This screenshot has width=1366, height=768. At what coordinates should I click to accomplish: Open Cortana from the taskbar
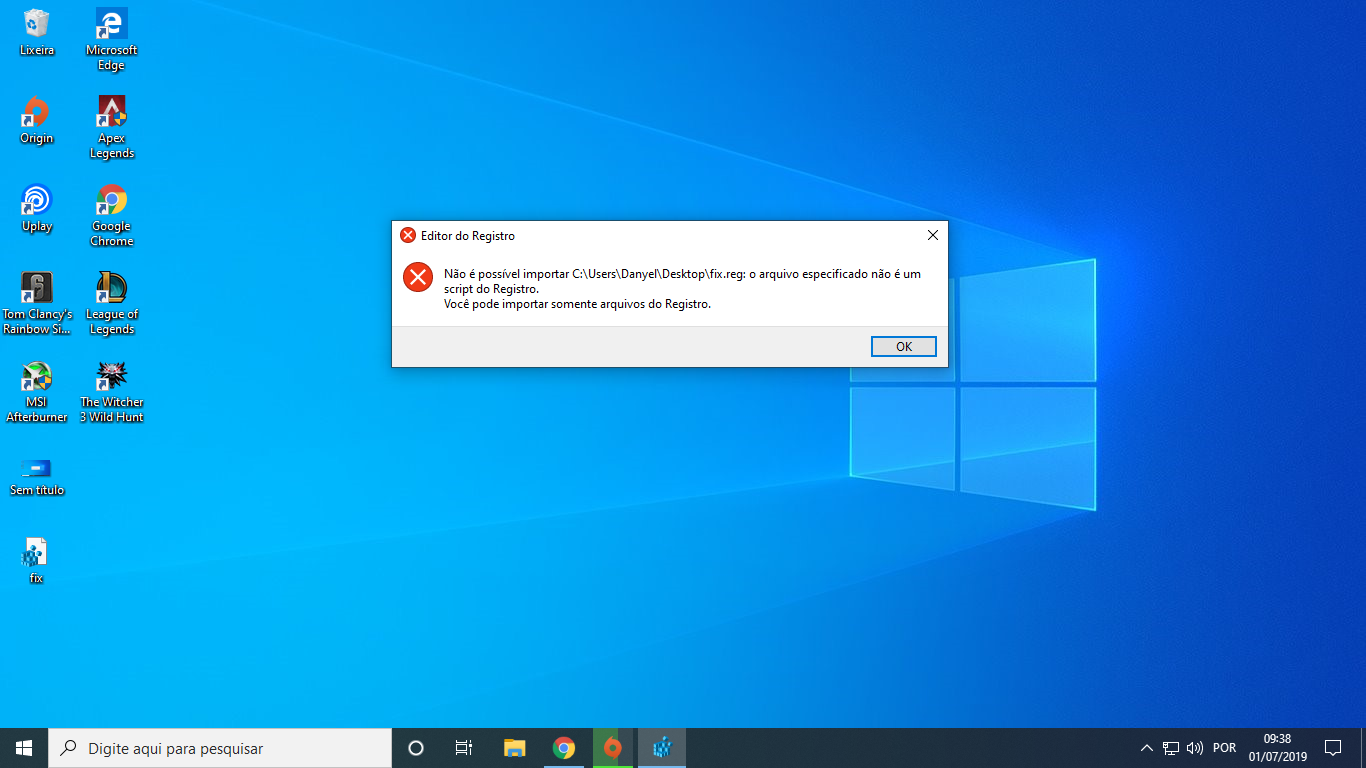416,748
